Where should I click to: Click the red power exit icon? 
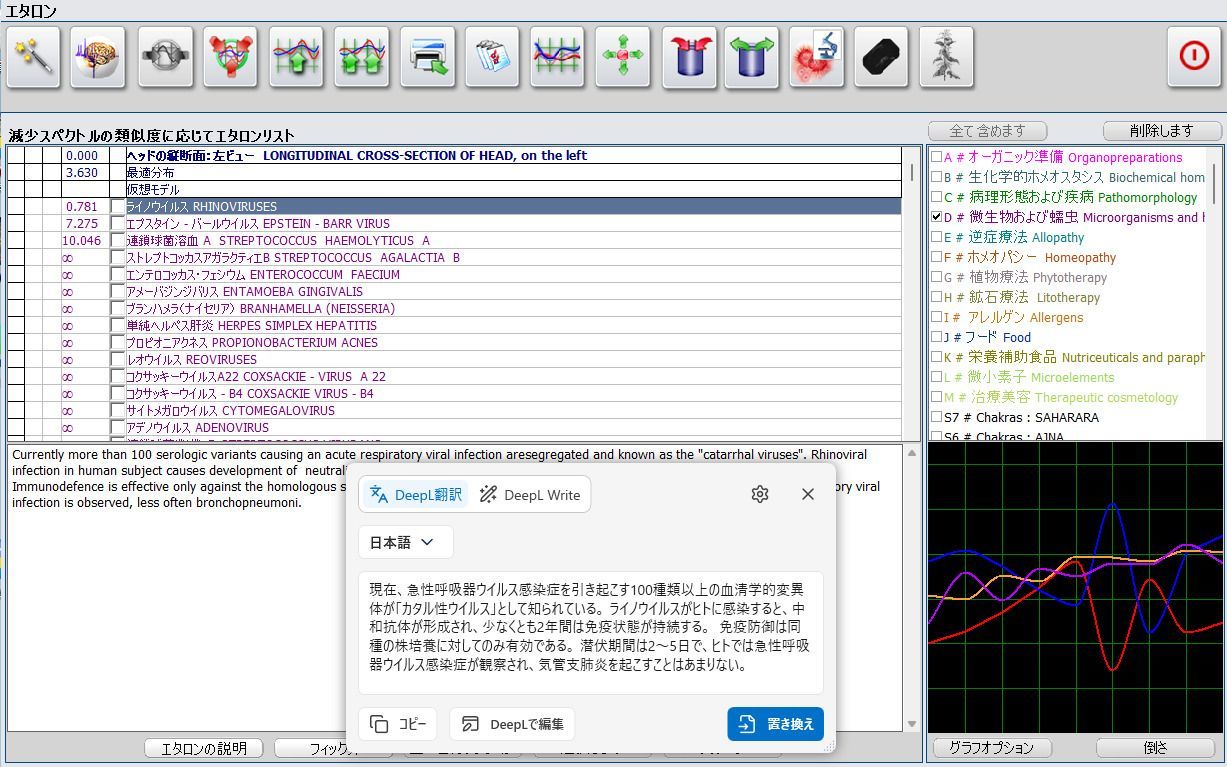pos(1193,56)
